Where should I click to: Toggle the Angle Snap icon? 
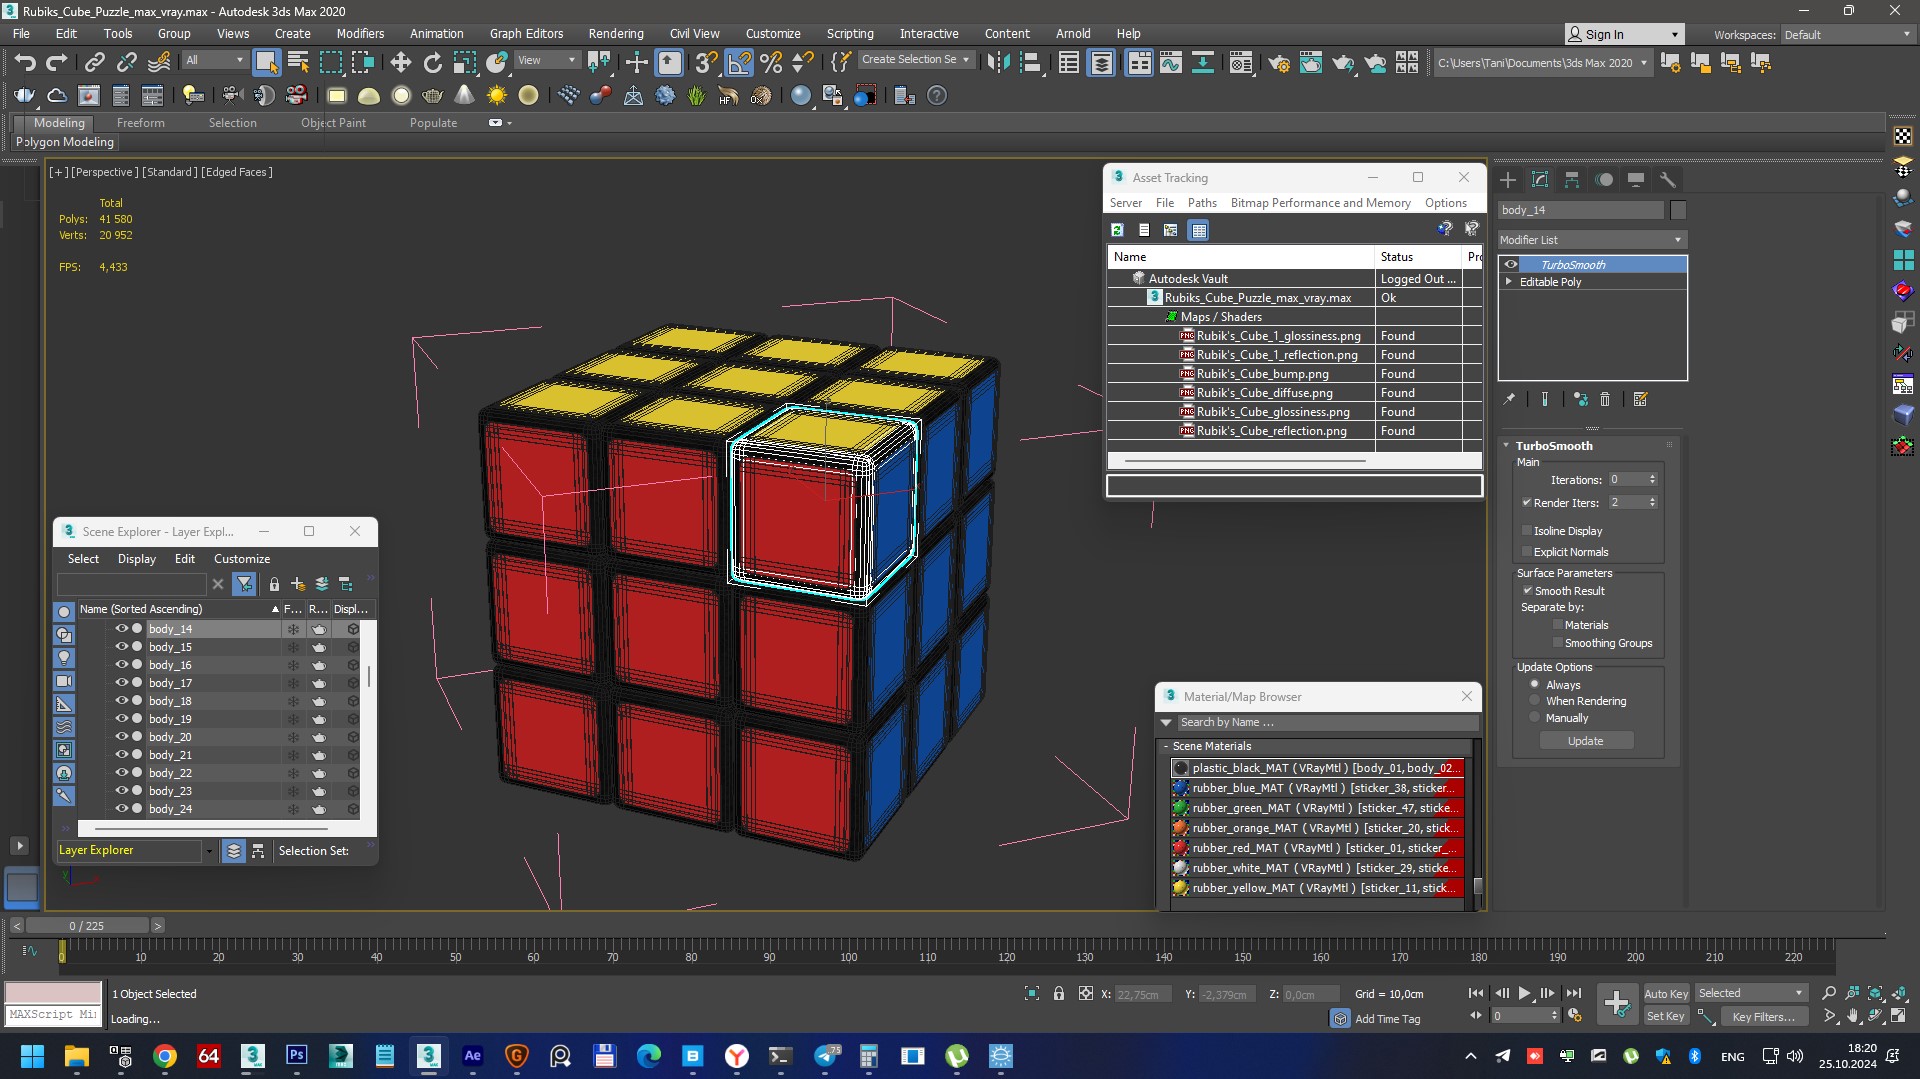[739, 63]
